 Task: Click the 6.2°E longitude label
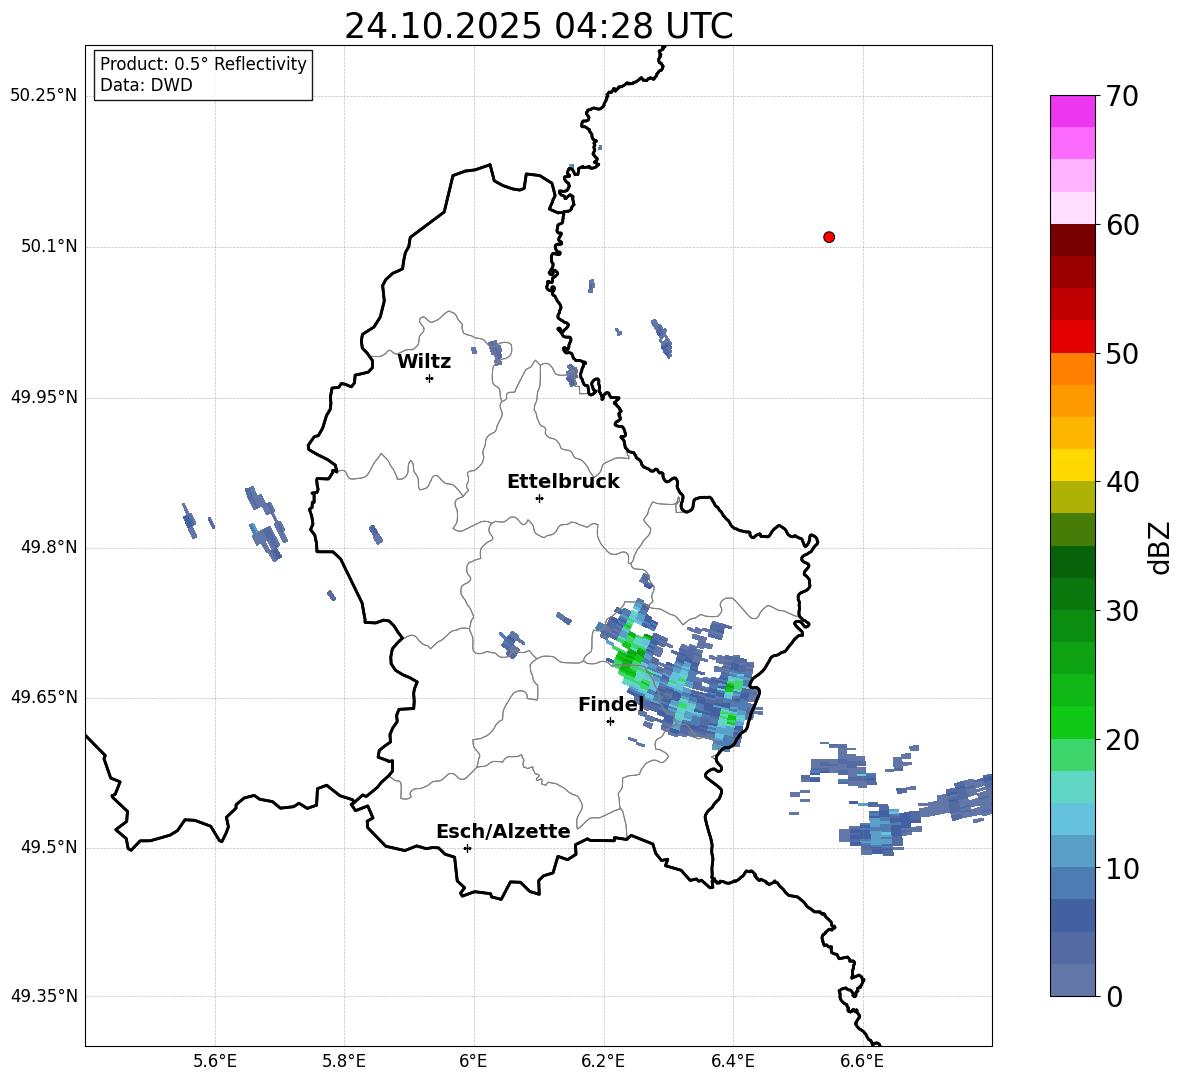pyautogui.click(x=603, y=1061)
